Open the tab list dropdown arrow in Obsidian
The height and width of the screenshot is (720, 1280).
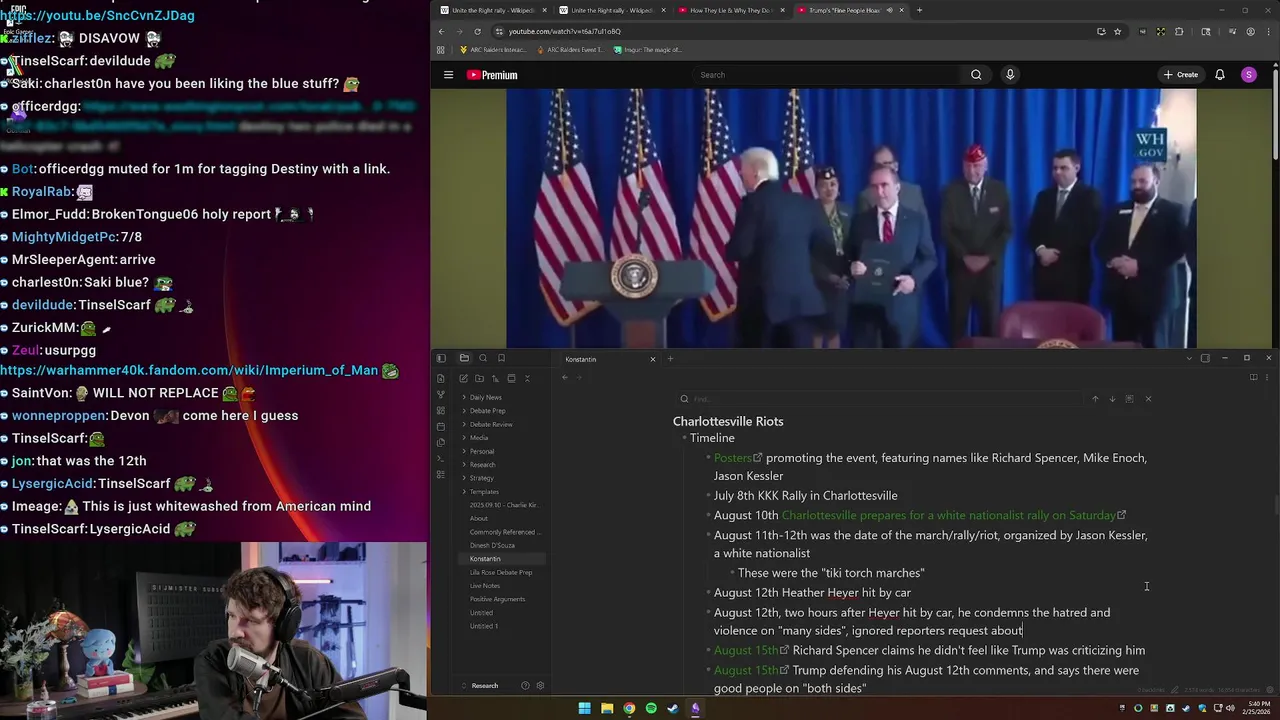click(x=1189, y=358)
